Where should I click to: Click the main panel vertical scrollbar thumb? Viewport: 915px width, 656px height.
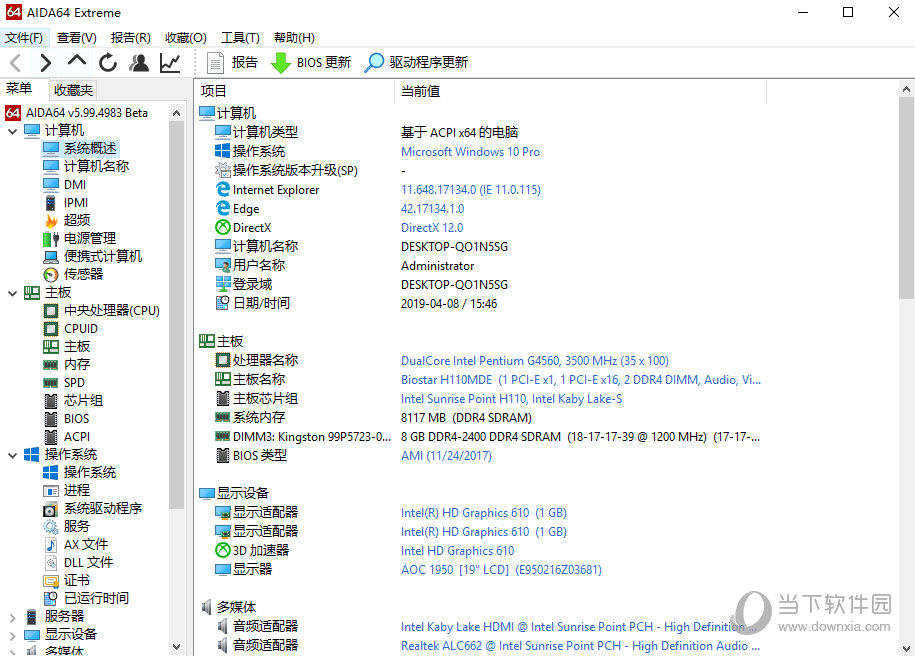click(x=906, y=198)
